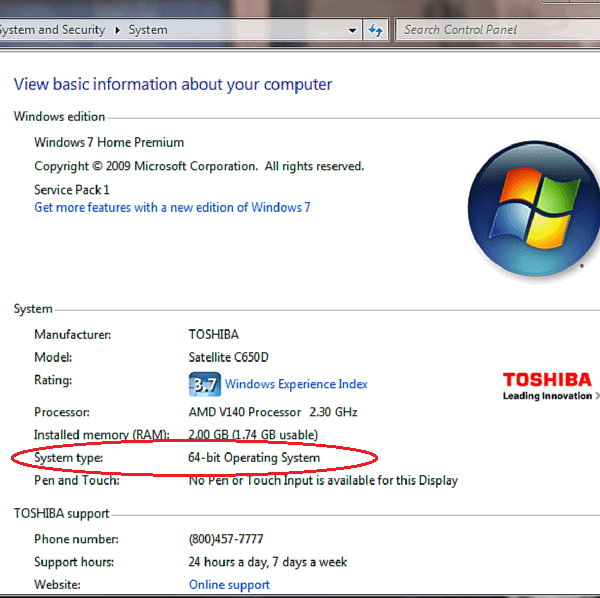
Task: Click the Copyright 2009 Microsoft Corporation line
Action: coord(199,166)
